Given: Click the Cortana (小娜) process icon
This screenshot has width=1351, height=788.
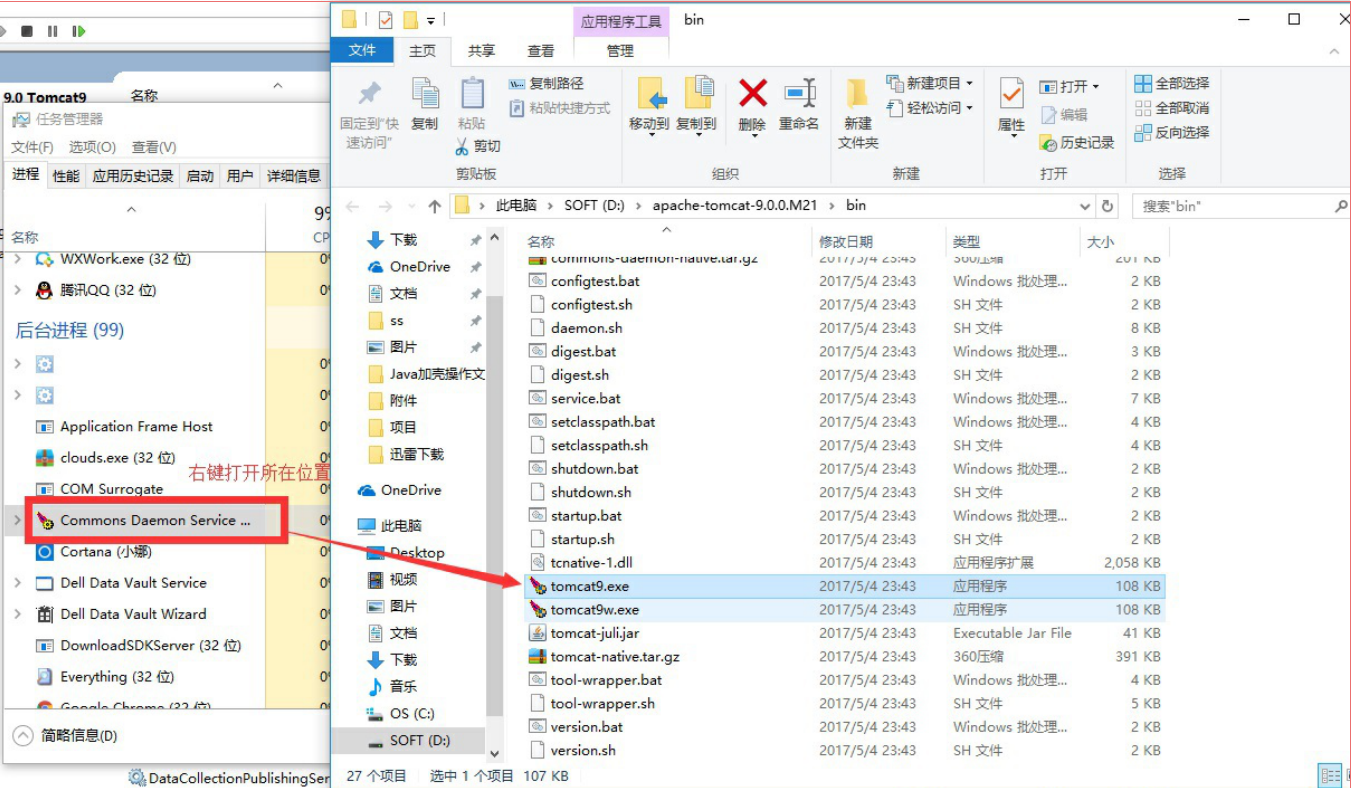Looking at the screenshot, I should (44, 552).
